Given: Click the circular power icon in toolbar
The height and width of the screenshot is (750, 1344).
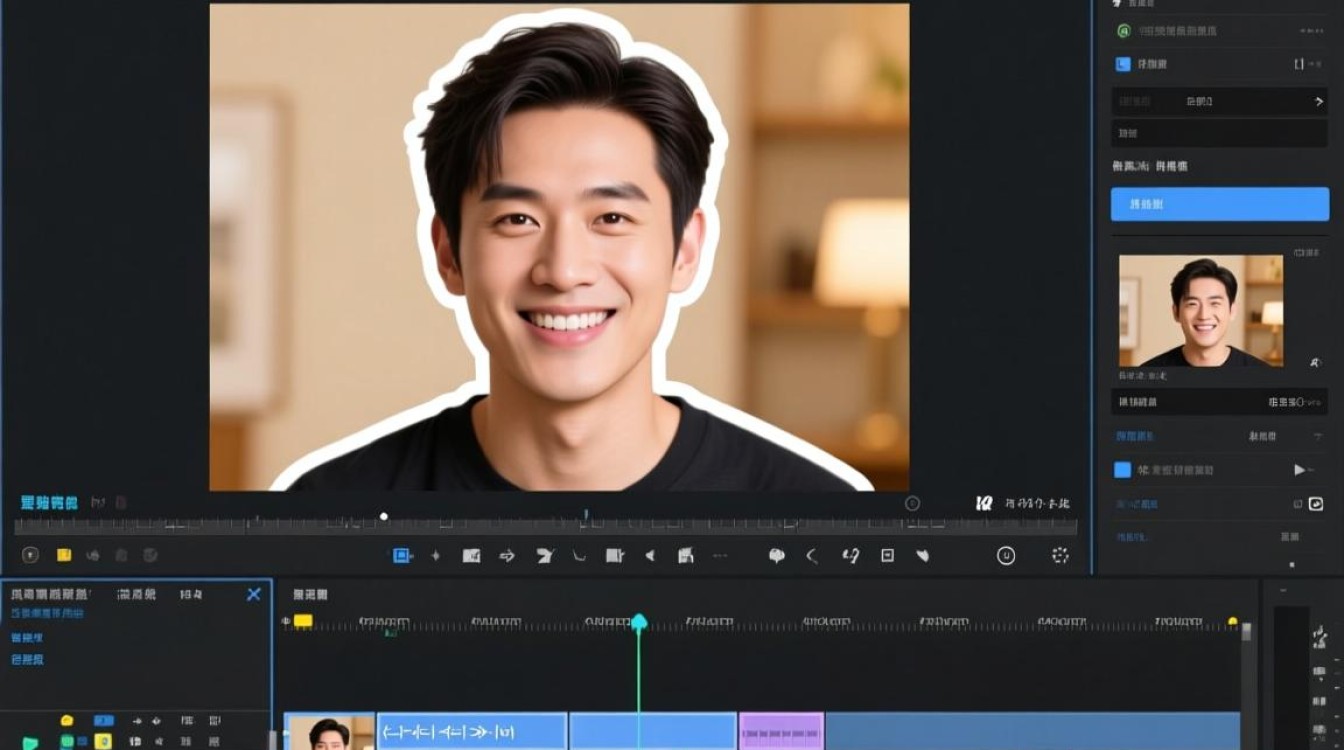Looking at the screenshot, I should point(1006,555).
